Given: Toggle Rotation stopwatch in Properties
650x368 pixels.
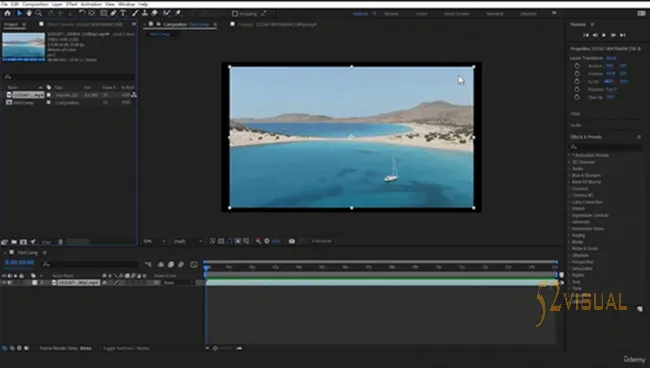Looking at the screenshot, I should [x=577, y=89].
